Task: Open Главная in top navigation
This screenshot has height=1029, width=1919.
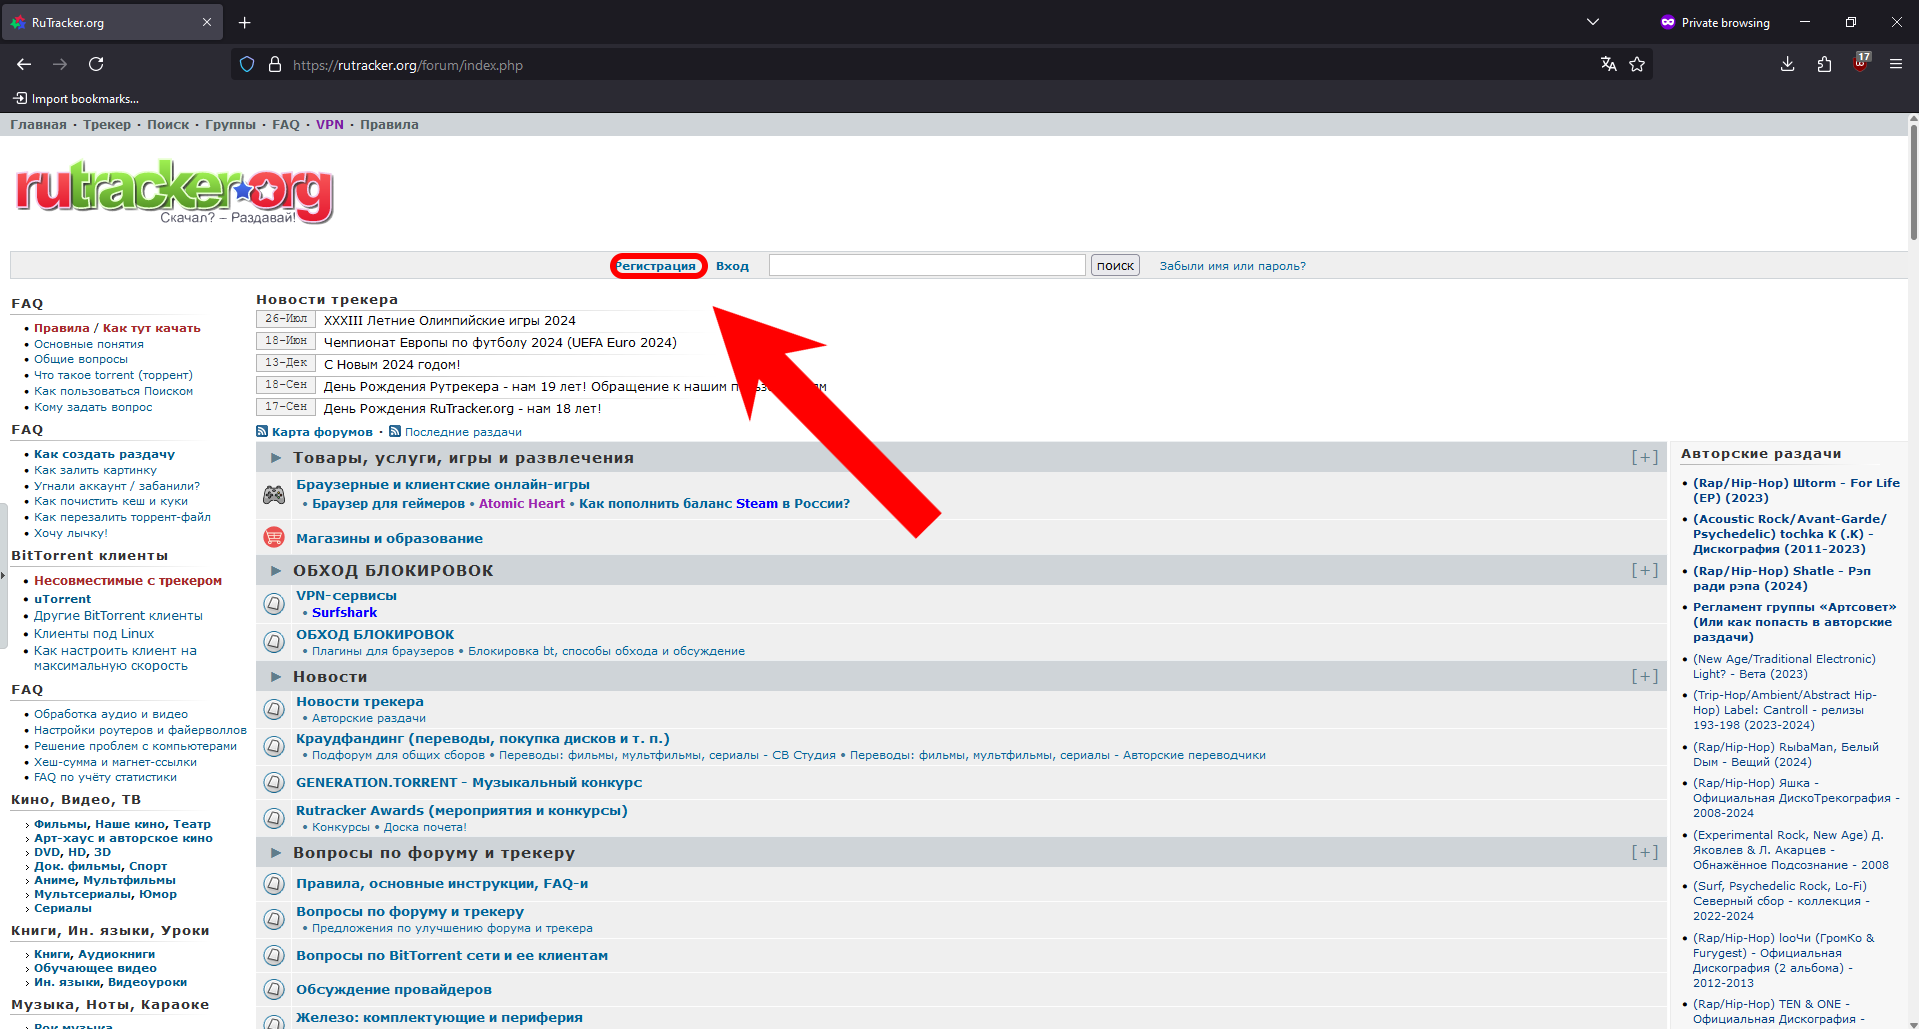Action: [38, 125]
